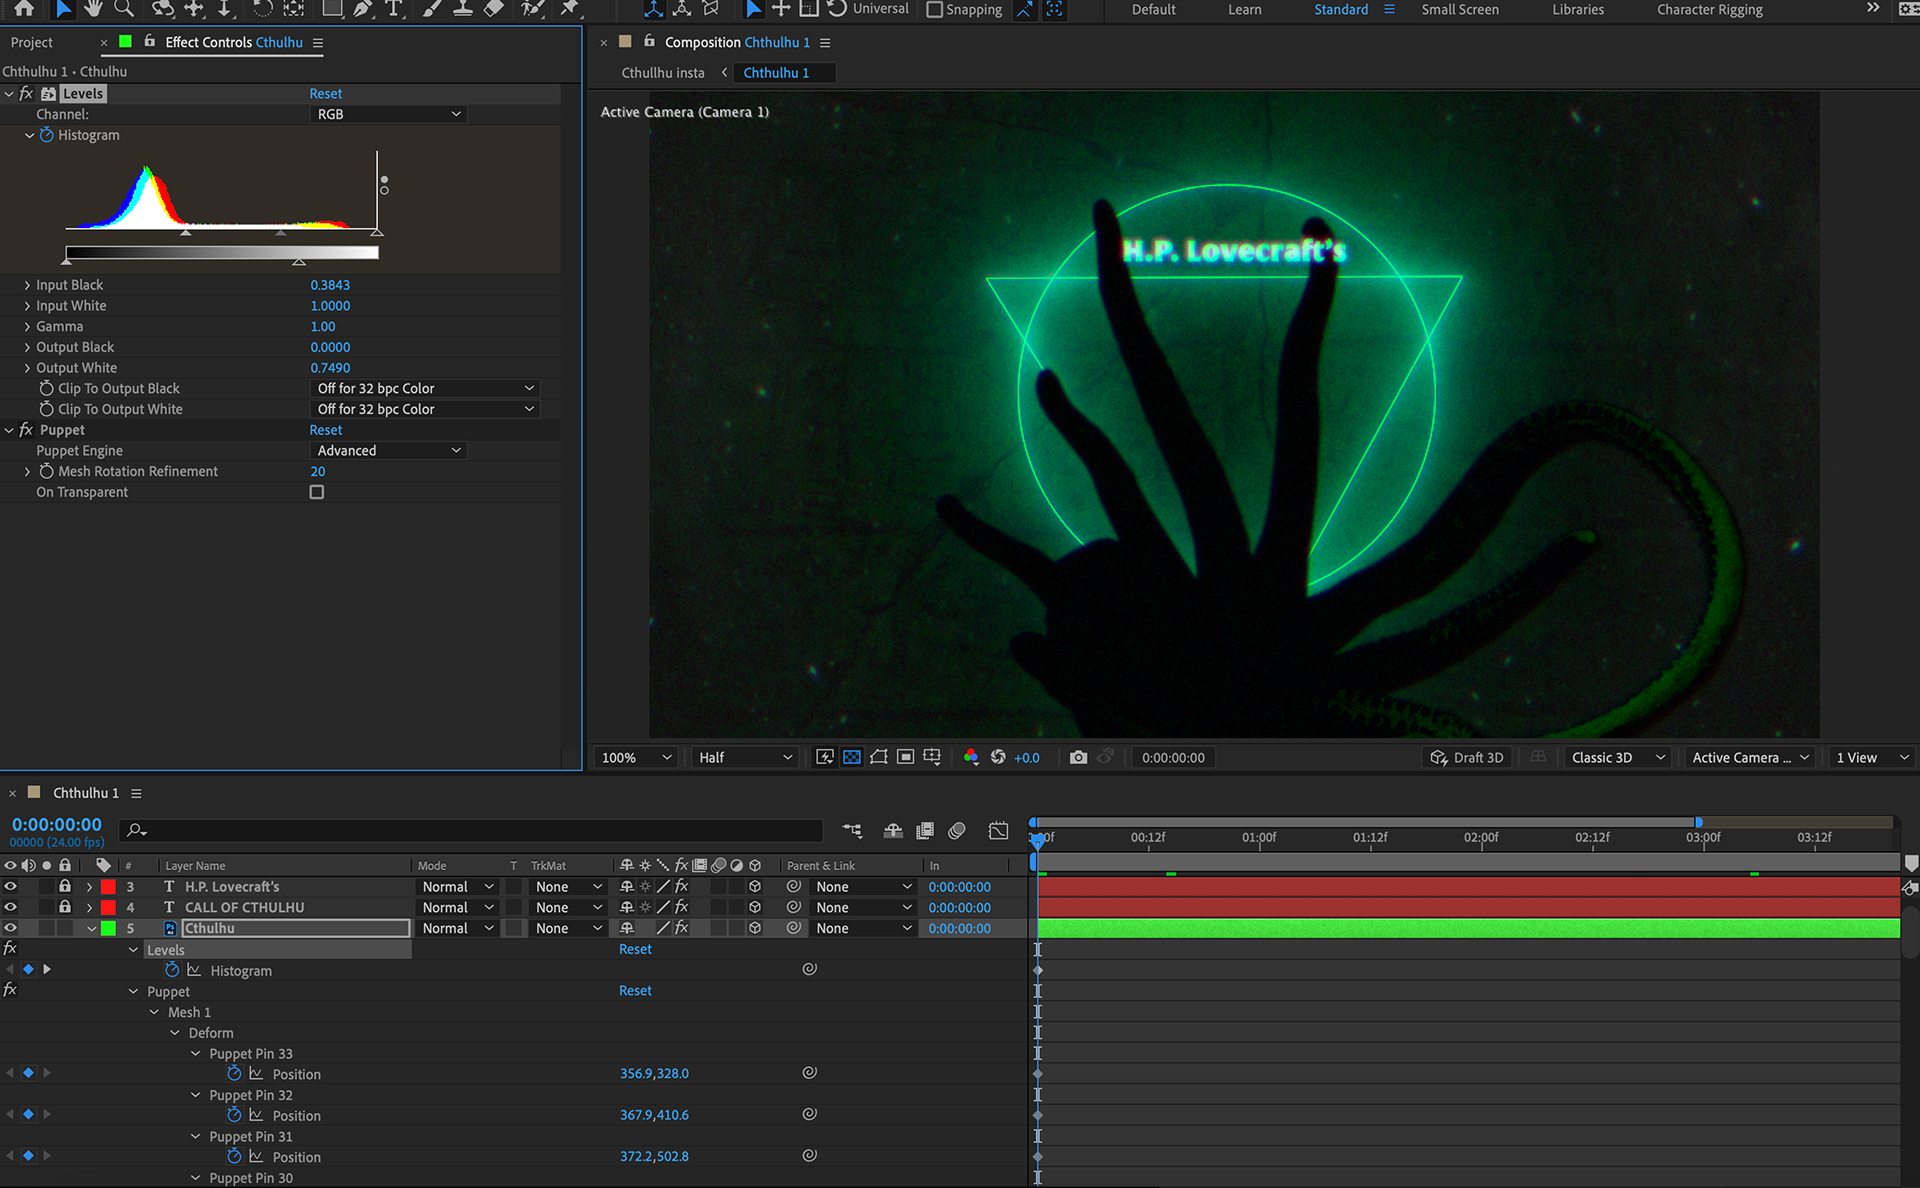Open the Project panel tab
Image resolution: width=1920 pixels, height=1188 pixels.
32,42
